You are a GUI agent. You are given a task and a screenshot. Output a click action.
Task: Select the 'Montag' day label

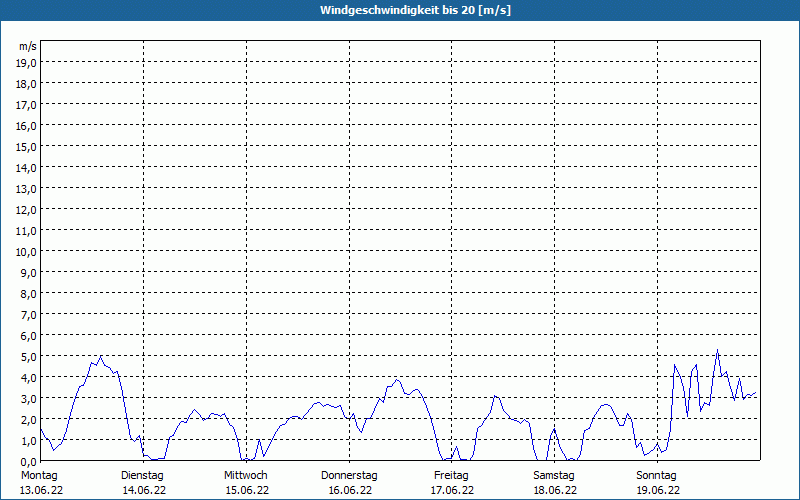pos(39,476)
